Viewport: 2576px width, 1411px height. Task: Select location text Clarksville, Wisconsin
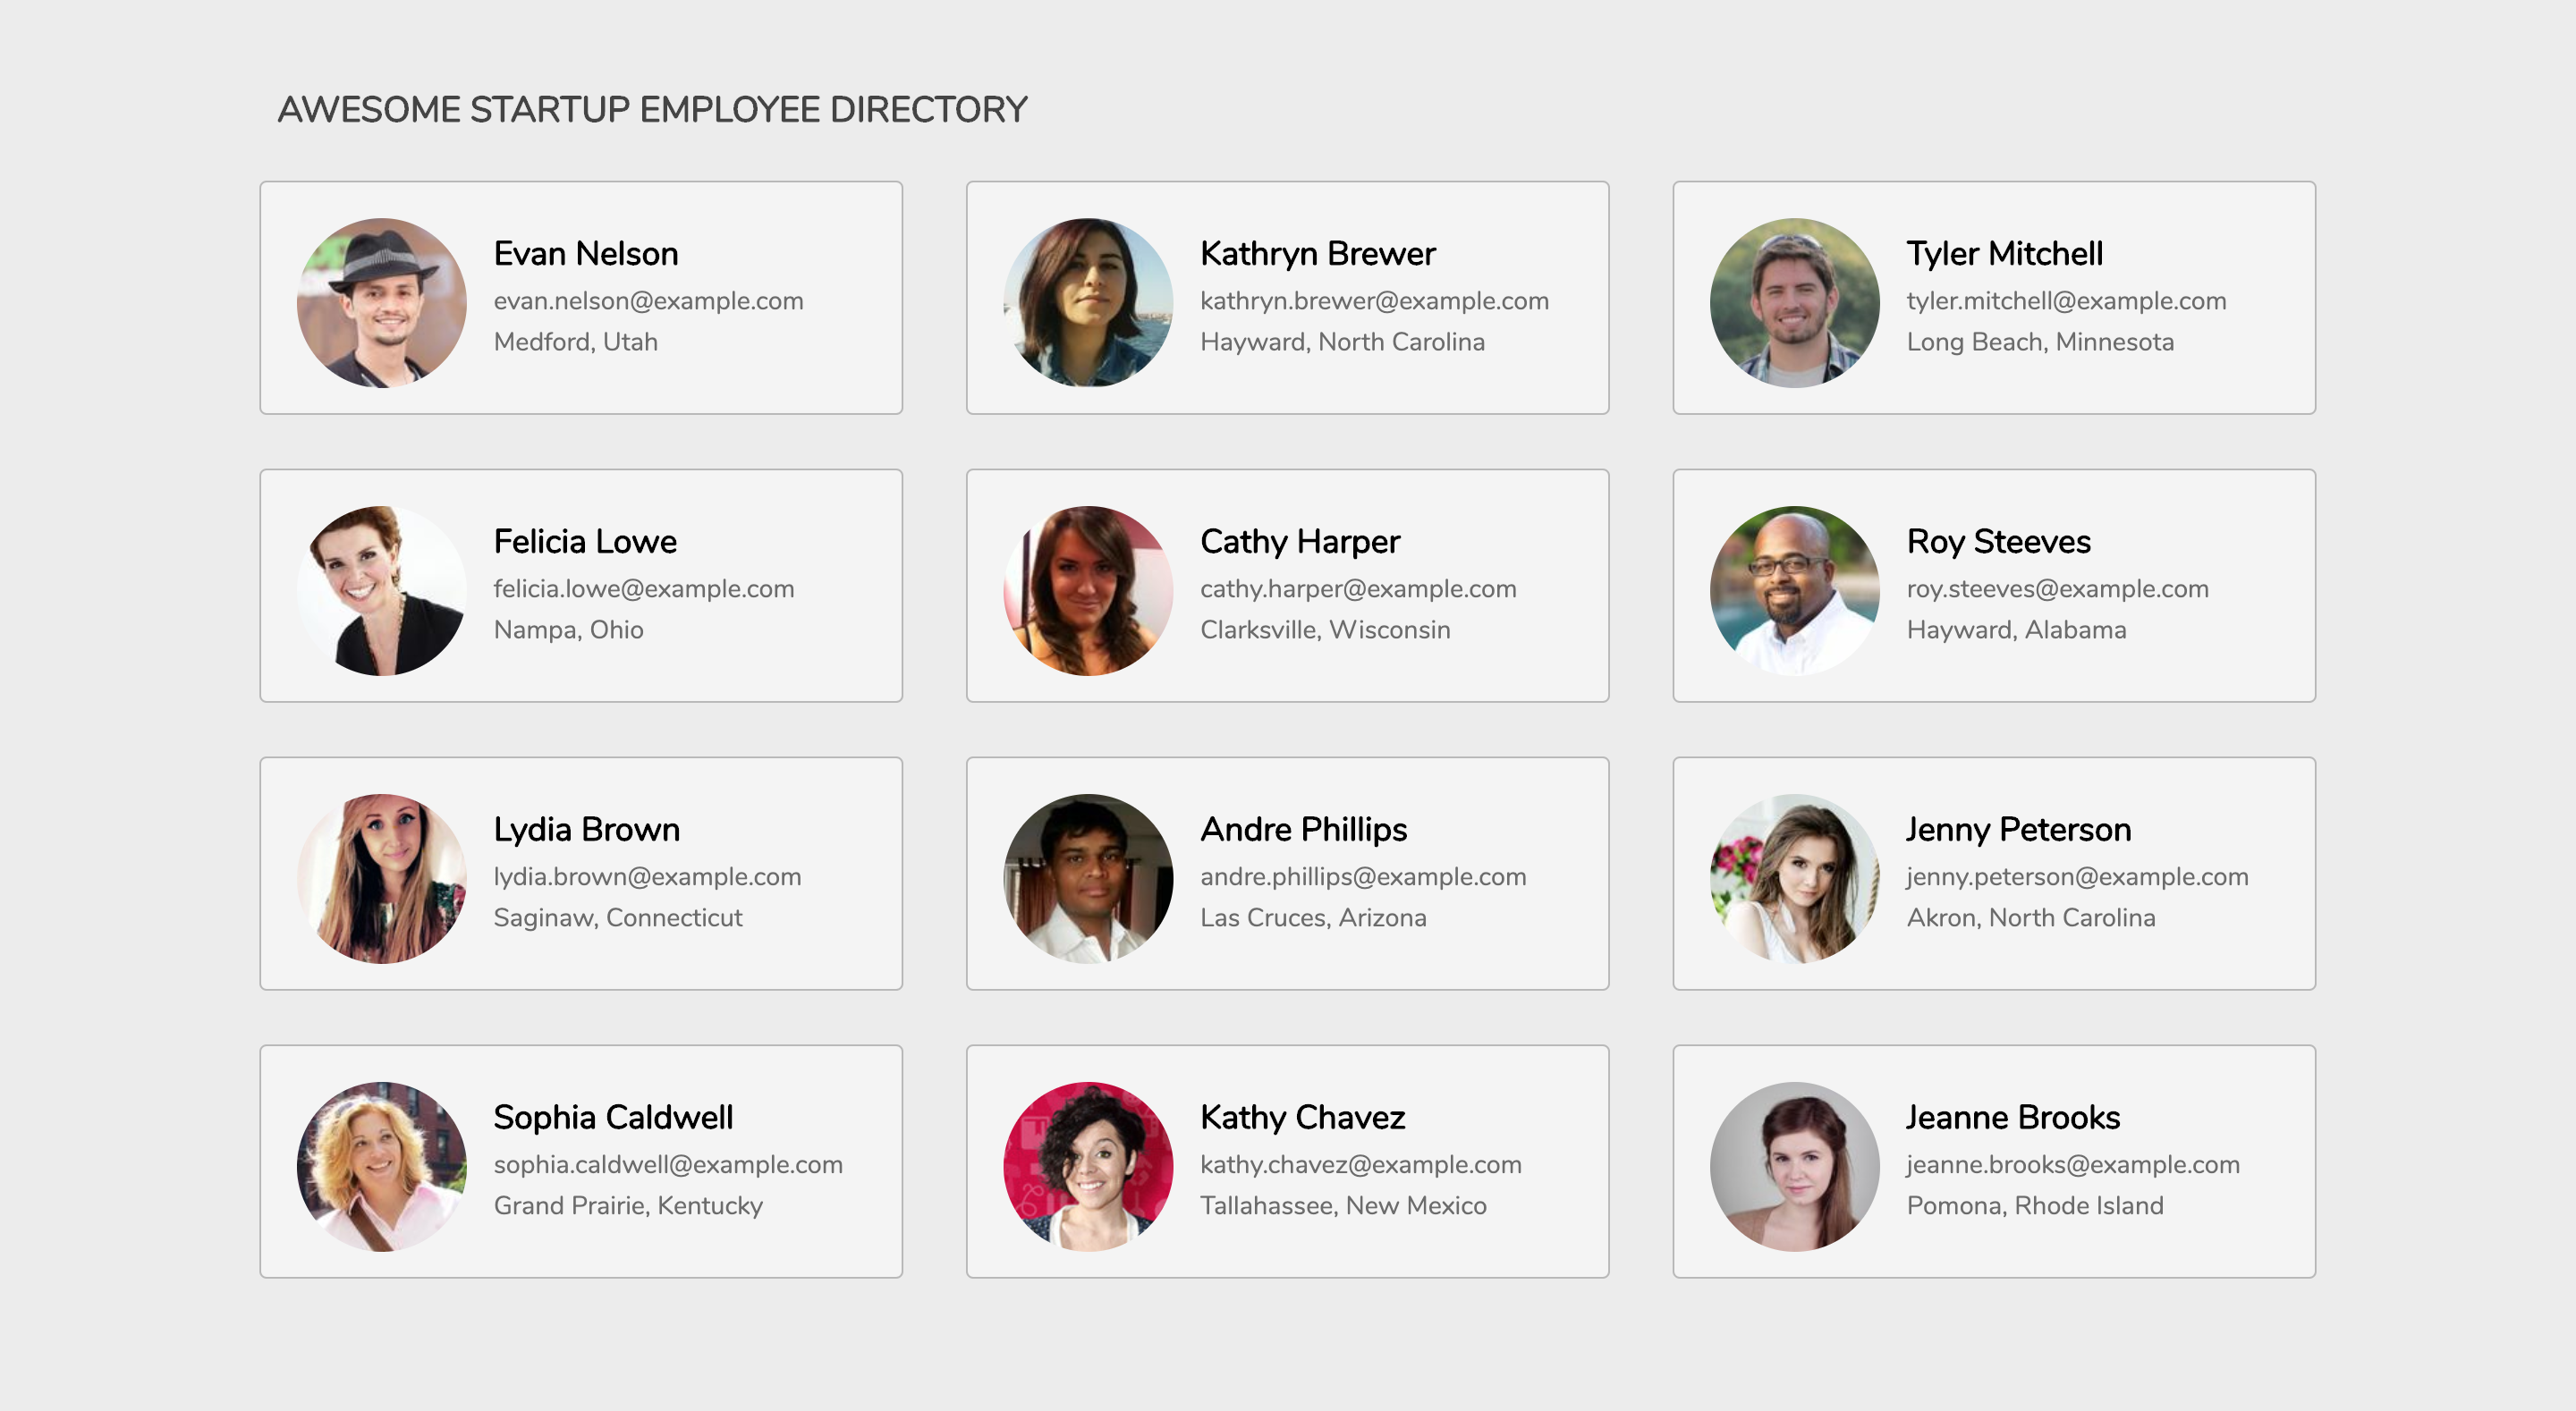click(1326, 630)
